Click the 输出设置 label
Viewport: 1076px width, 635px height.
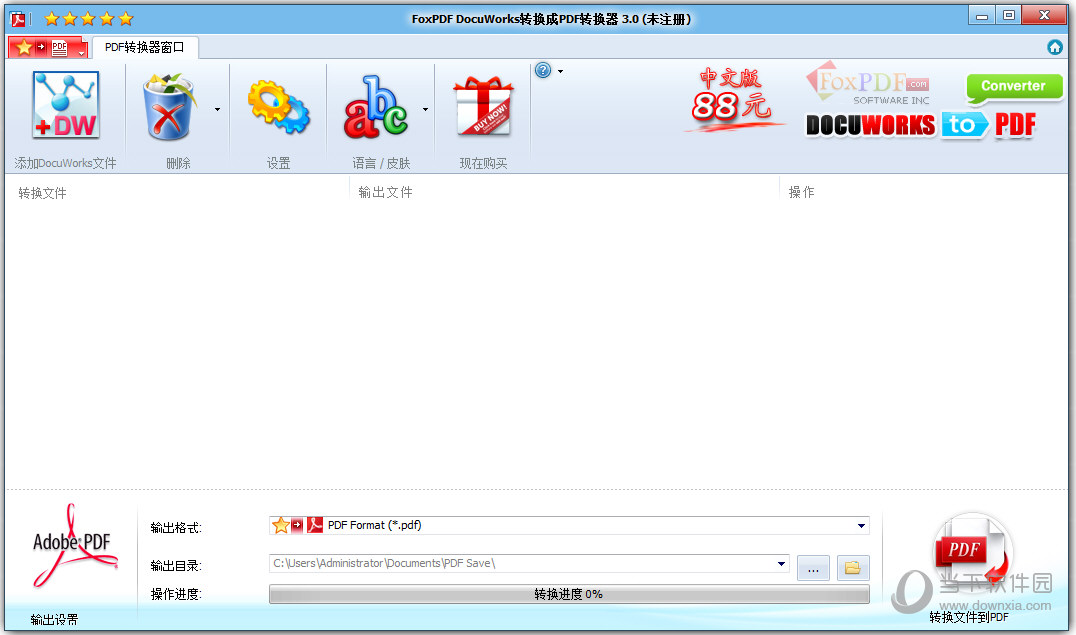coord(54,620)
